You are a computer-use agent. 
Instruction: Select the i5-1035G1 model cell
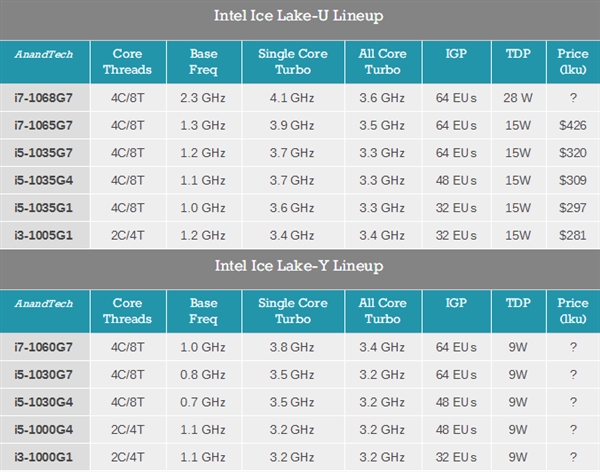click(46, 207)
